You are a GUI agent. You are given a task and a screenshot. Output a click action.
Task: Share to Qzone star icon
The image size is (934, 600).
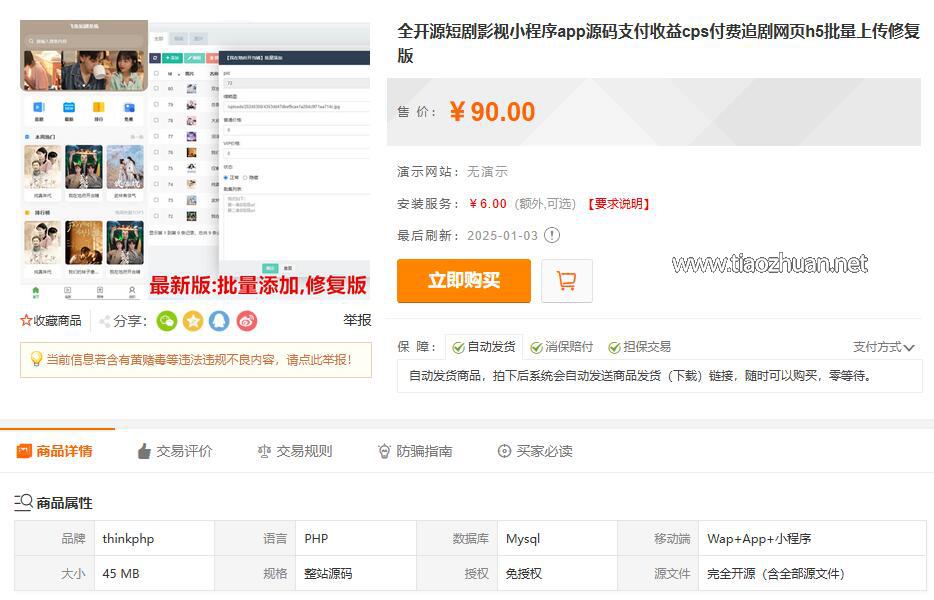[193, 321]
